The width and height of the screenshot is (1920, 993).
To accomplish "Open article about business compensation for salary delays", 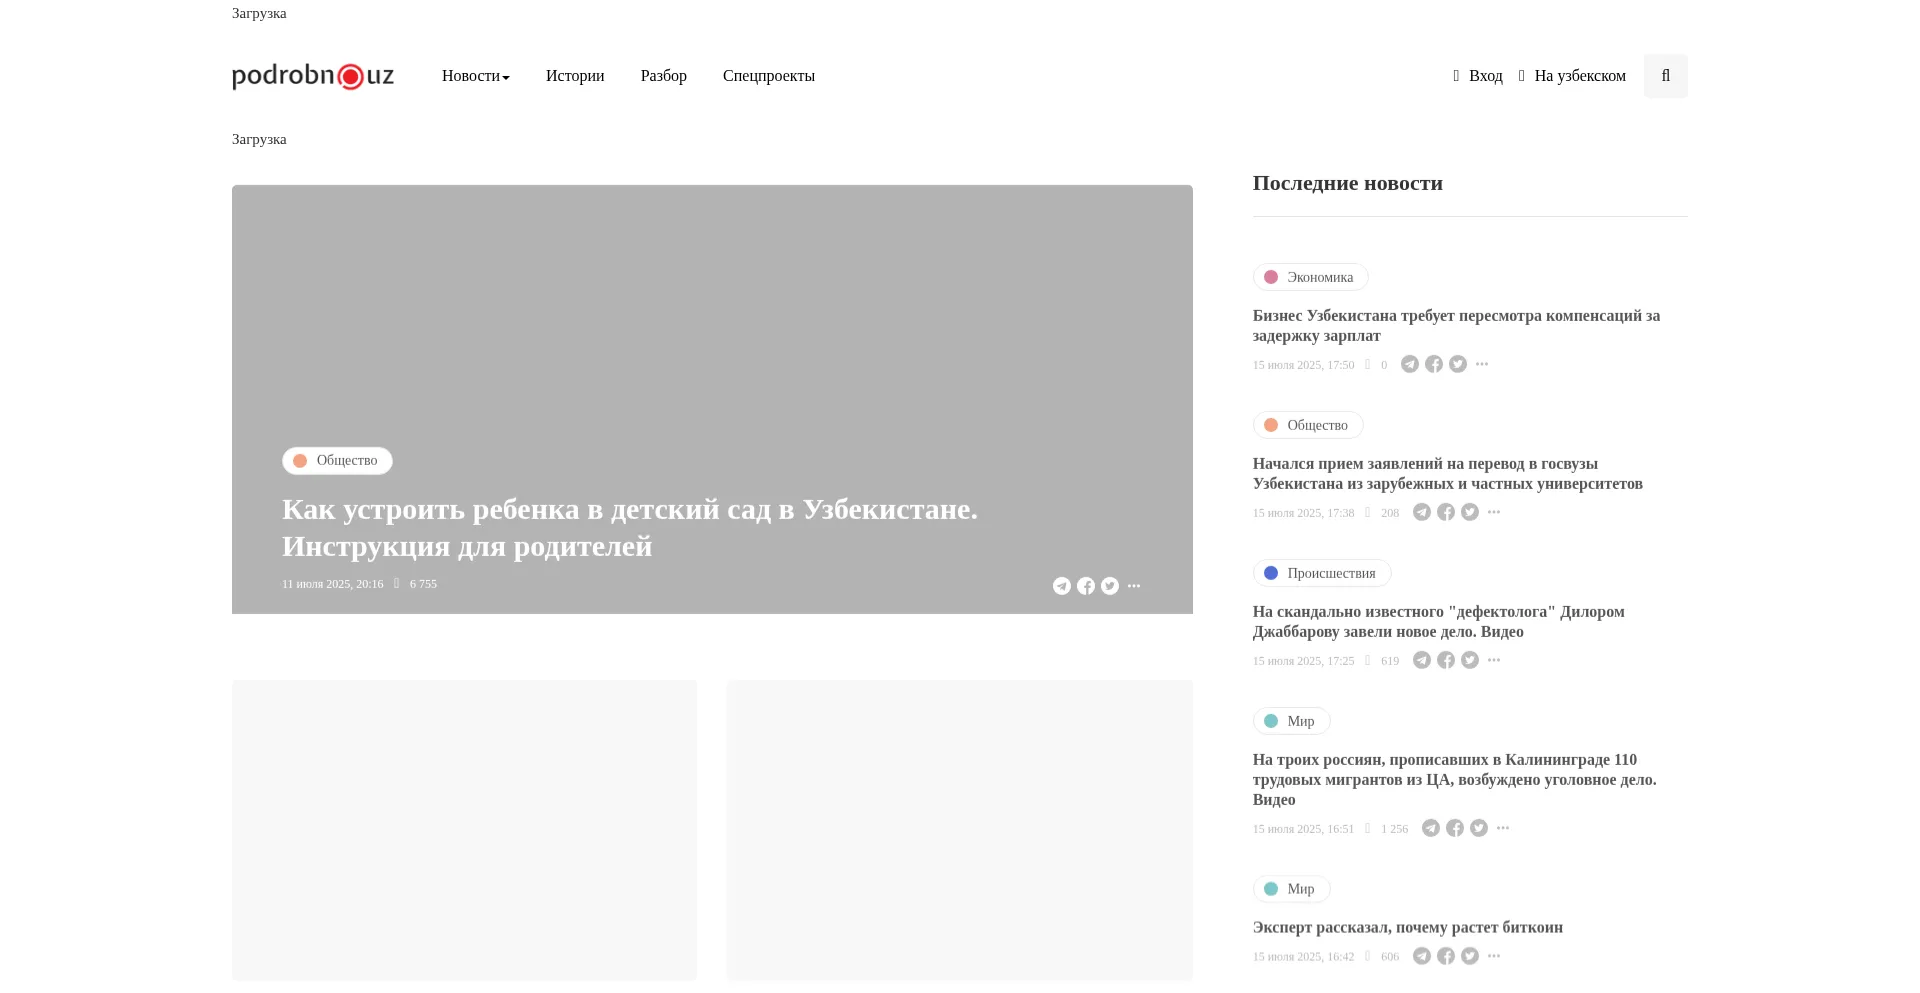I will [1456, 326].
